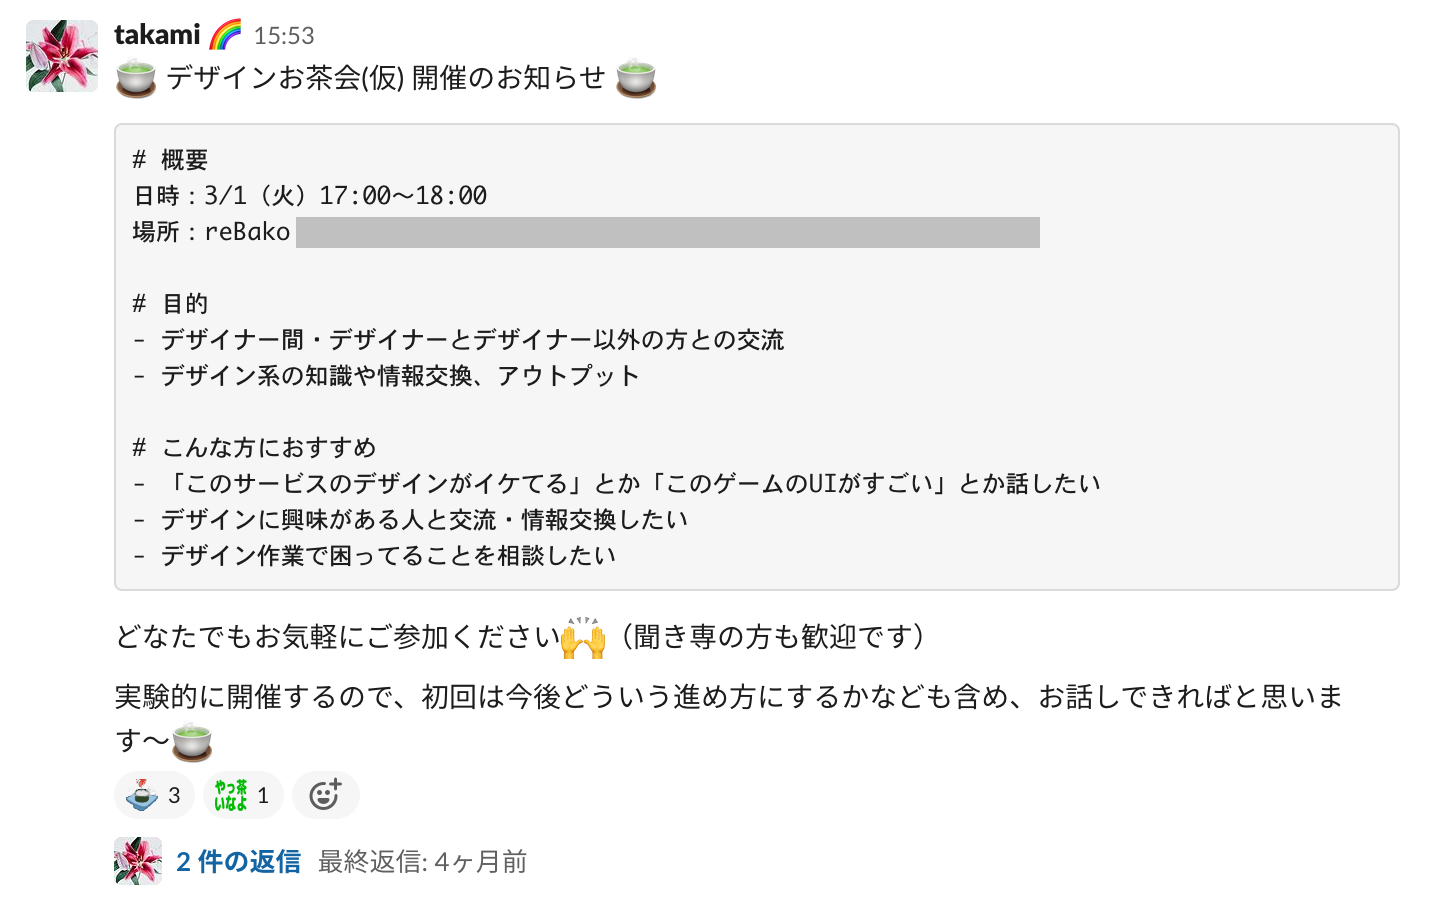Toggle the tea cup reaction showing 3

click(154, 794)
